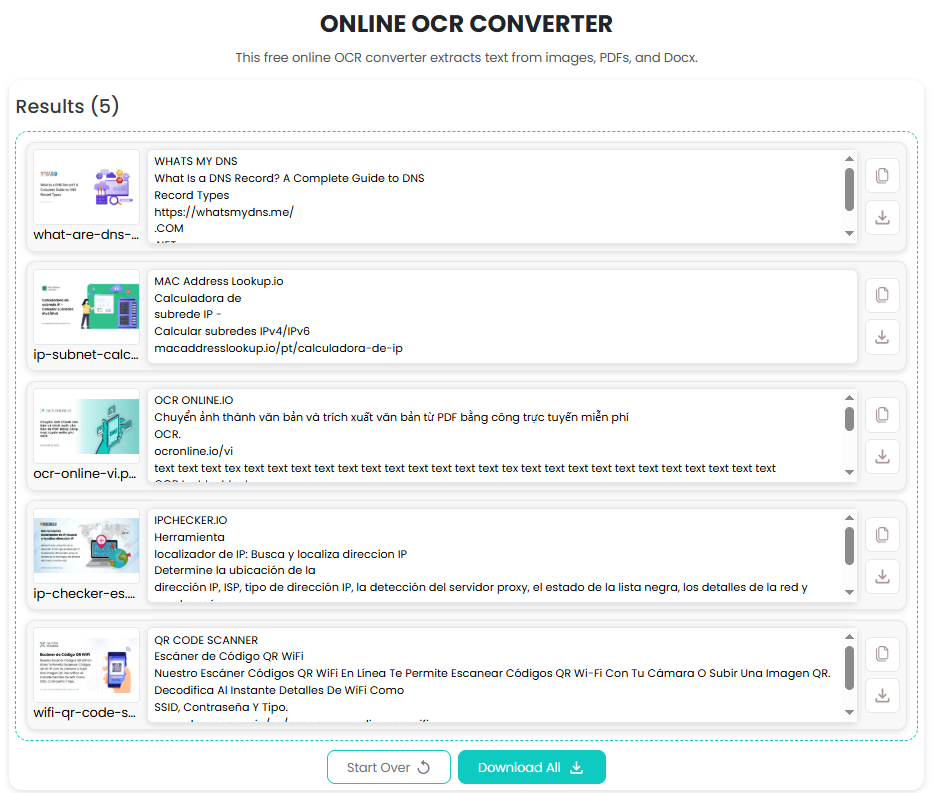This screenshot has width=935, height=793.
Task: Copy text of what-are-dns result
Action: point(882,175)
